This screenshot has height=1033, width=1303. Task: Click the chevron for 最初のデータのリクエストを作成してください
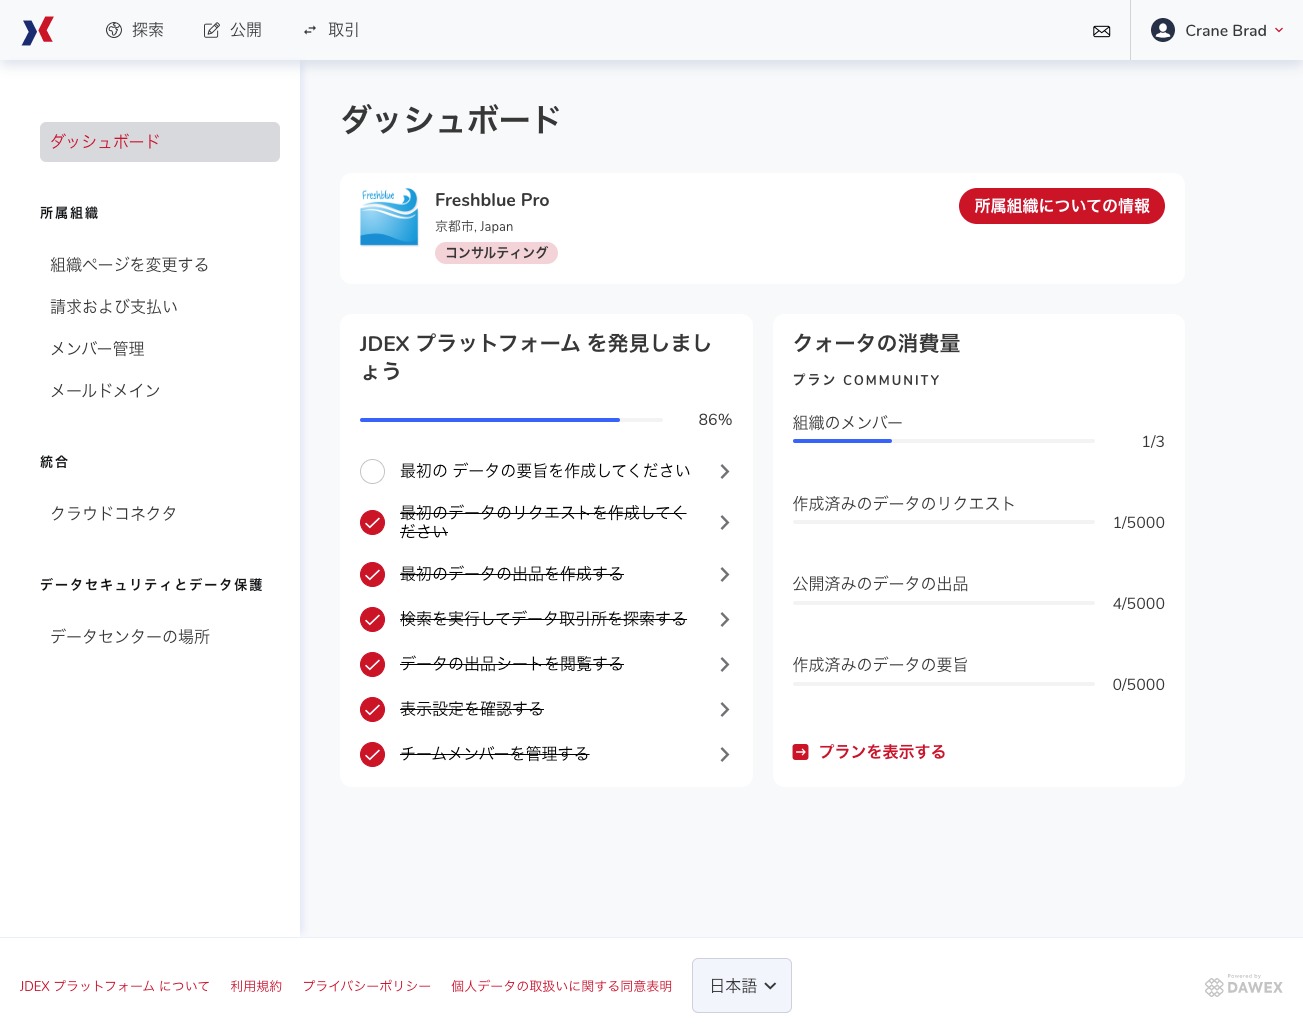pyautogui.click(x=725, y=523)
